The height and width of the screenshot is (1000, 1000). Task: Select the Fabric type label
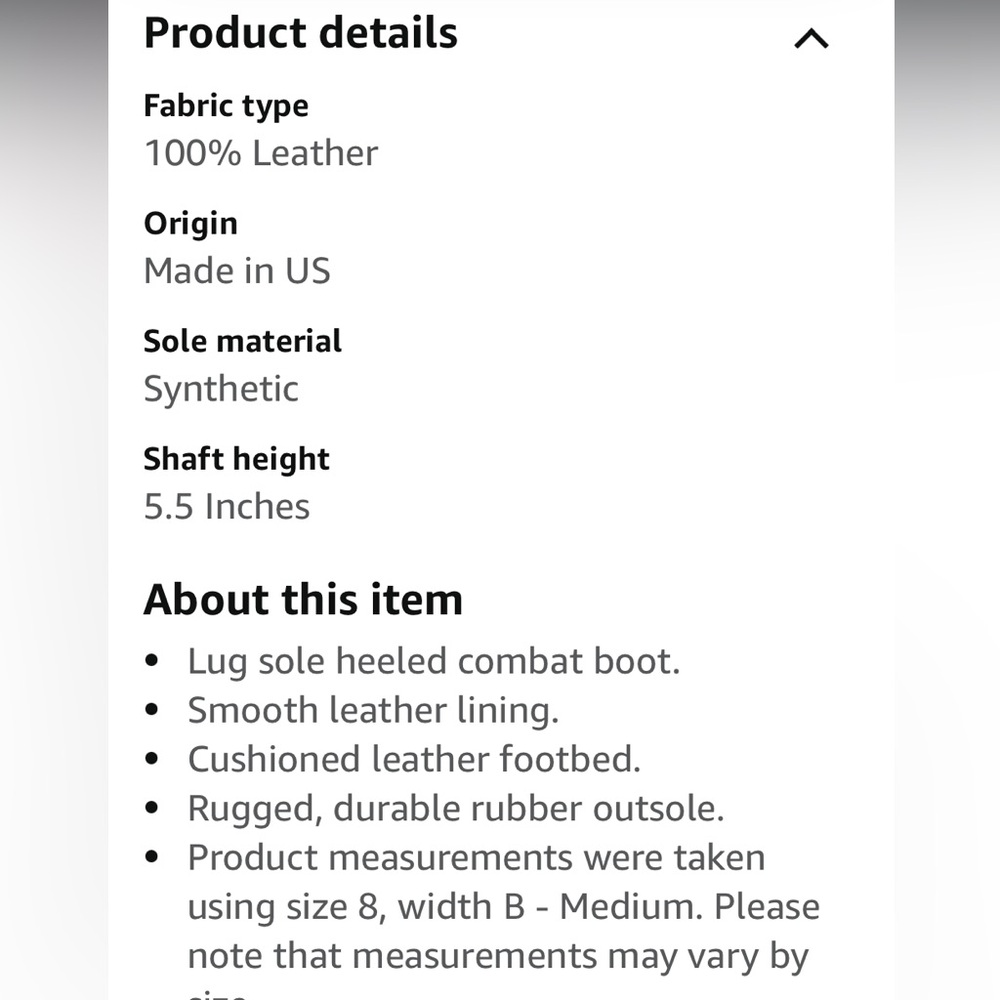pos(226,106)
